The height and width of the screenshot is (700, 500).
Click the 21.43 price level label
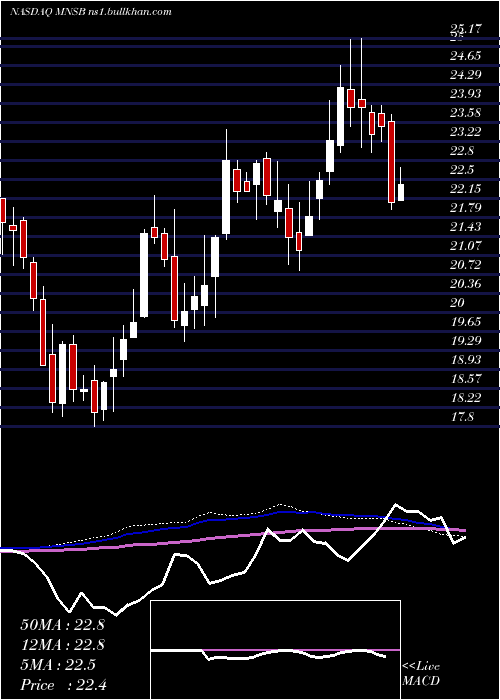point(466,227)
